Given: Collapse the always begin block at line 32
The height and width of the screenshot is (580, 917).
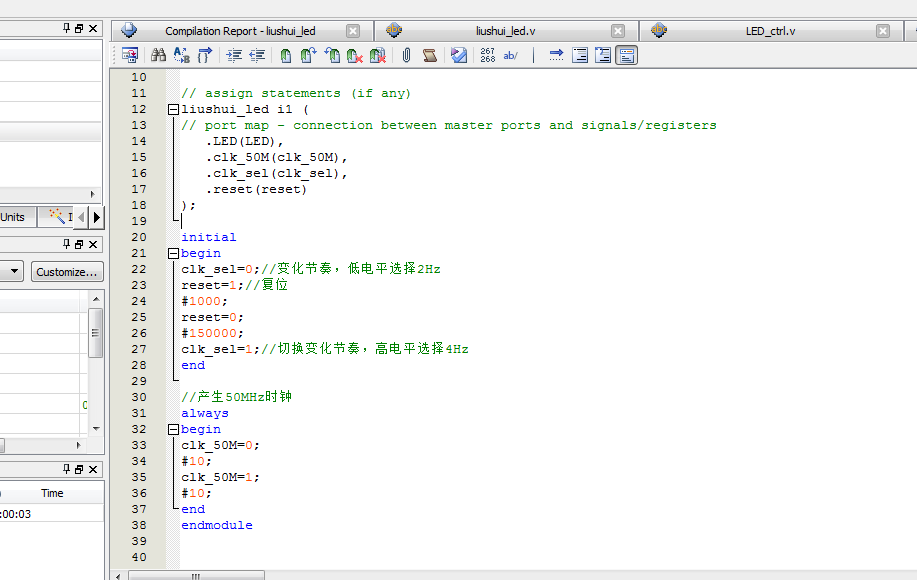Looking at the screenshot, I should pyautogui.click(x=174, y=429).
